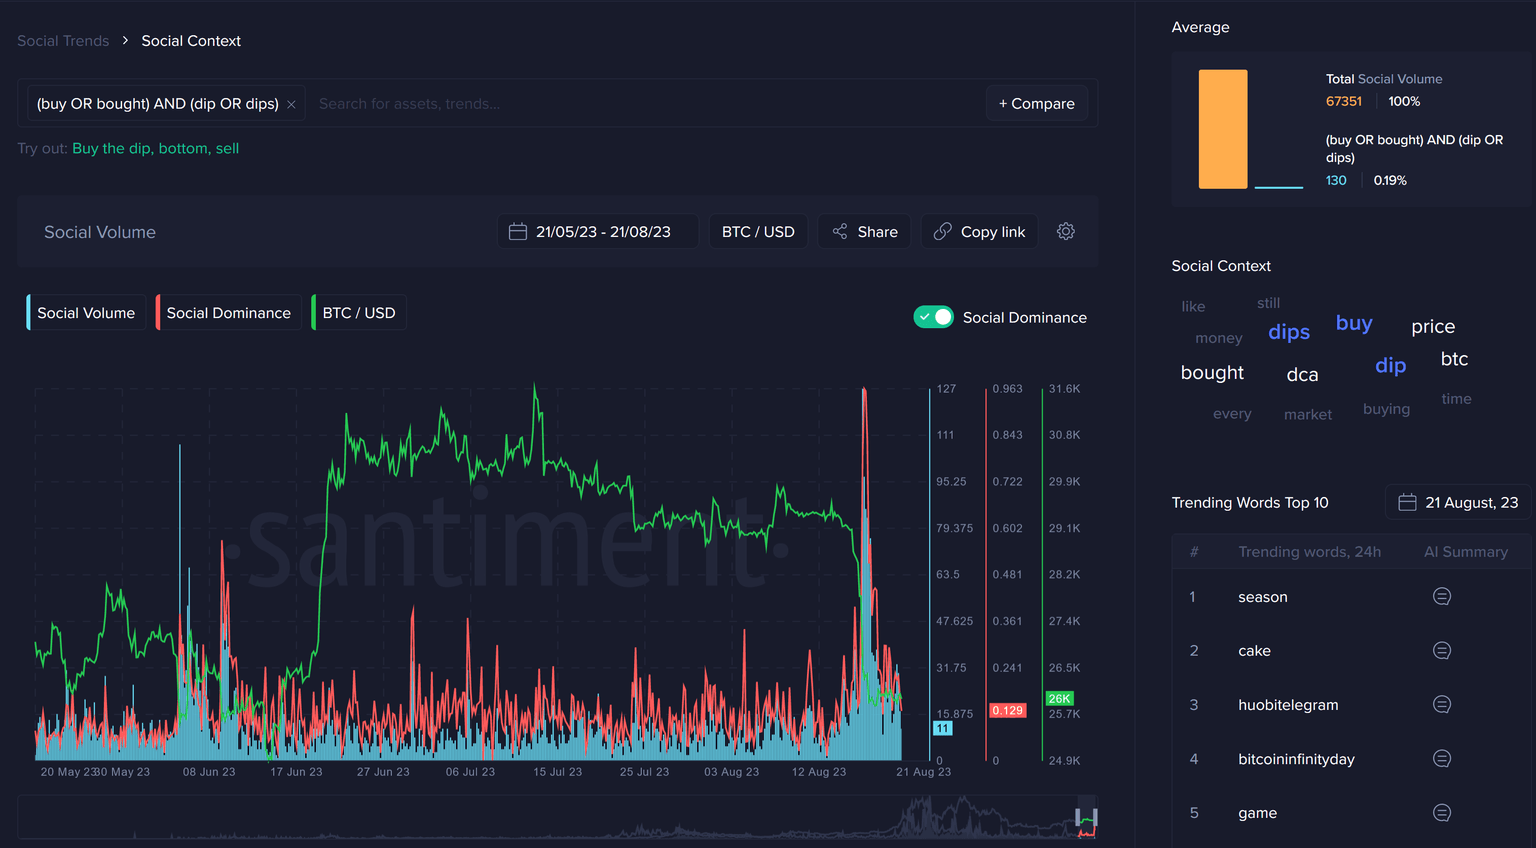The height and width of the screenshot is (848, 1536).
Task: Click the Share button
Action: (x=864, y=232)
